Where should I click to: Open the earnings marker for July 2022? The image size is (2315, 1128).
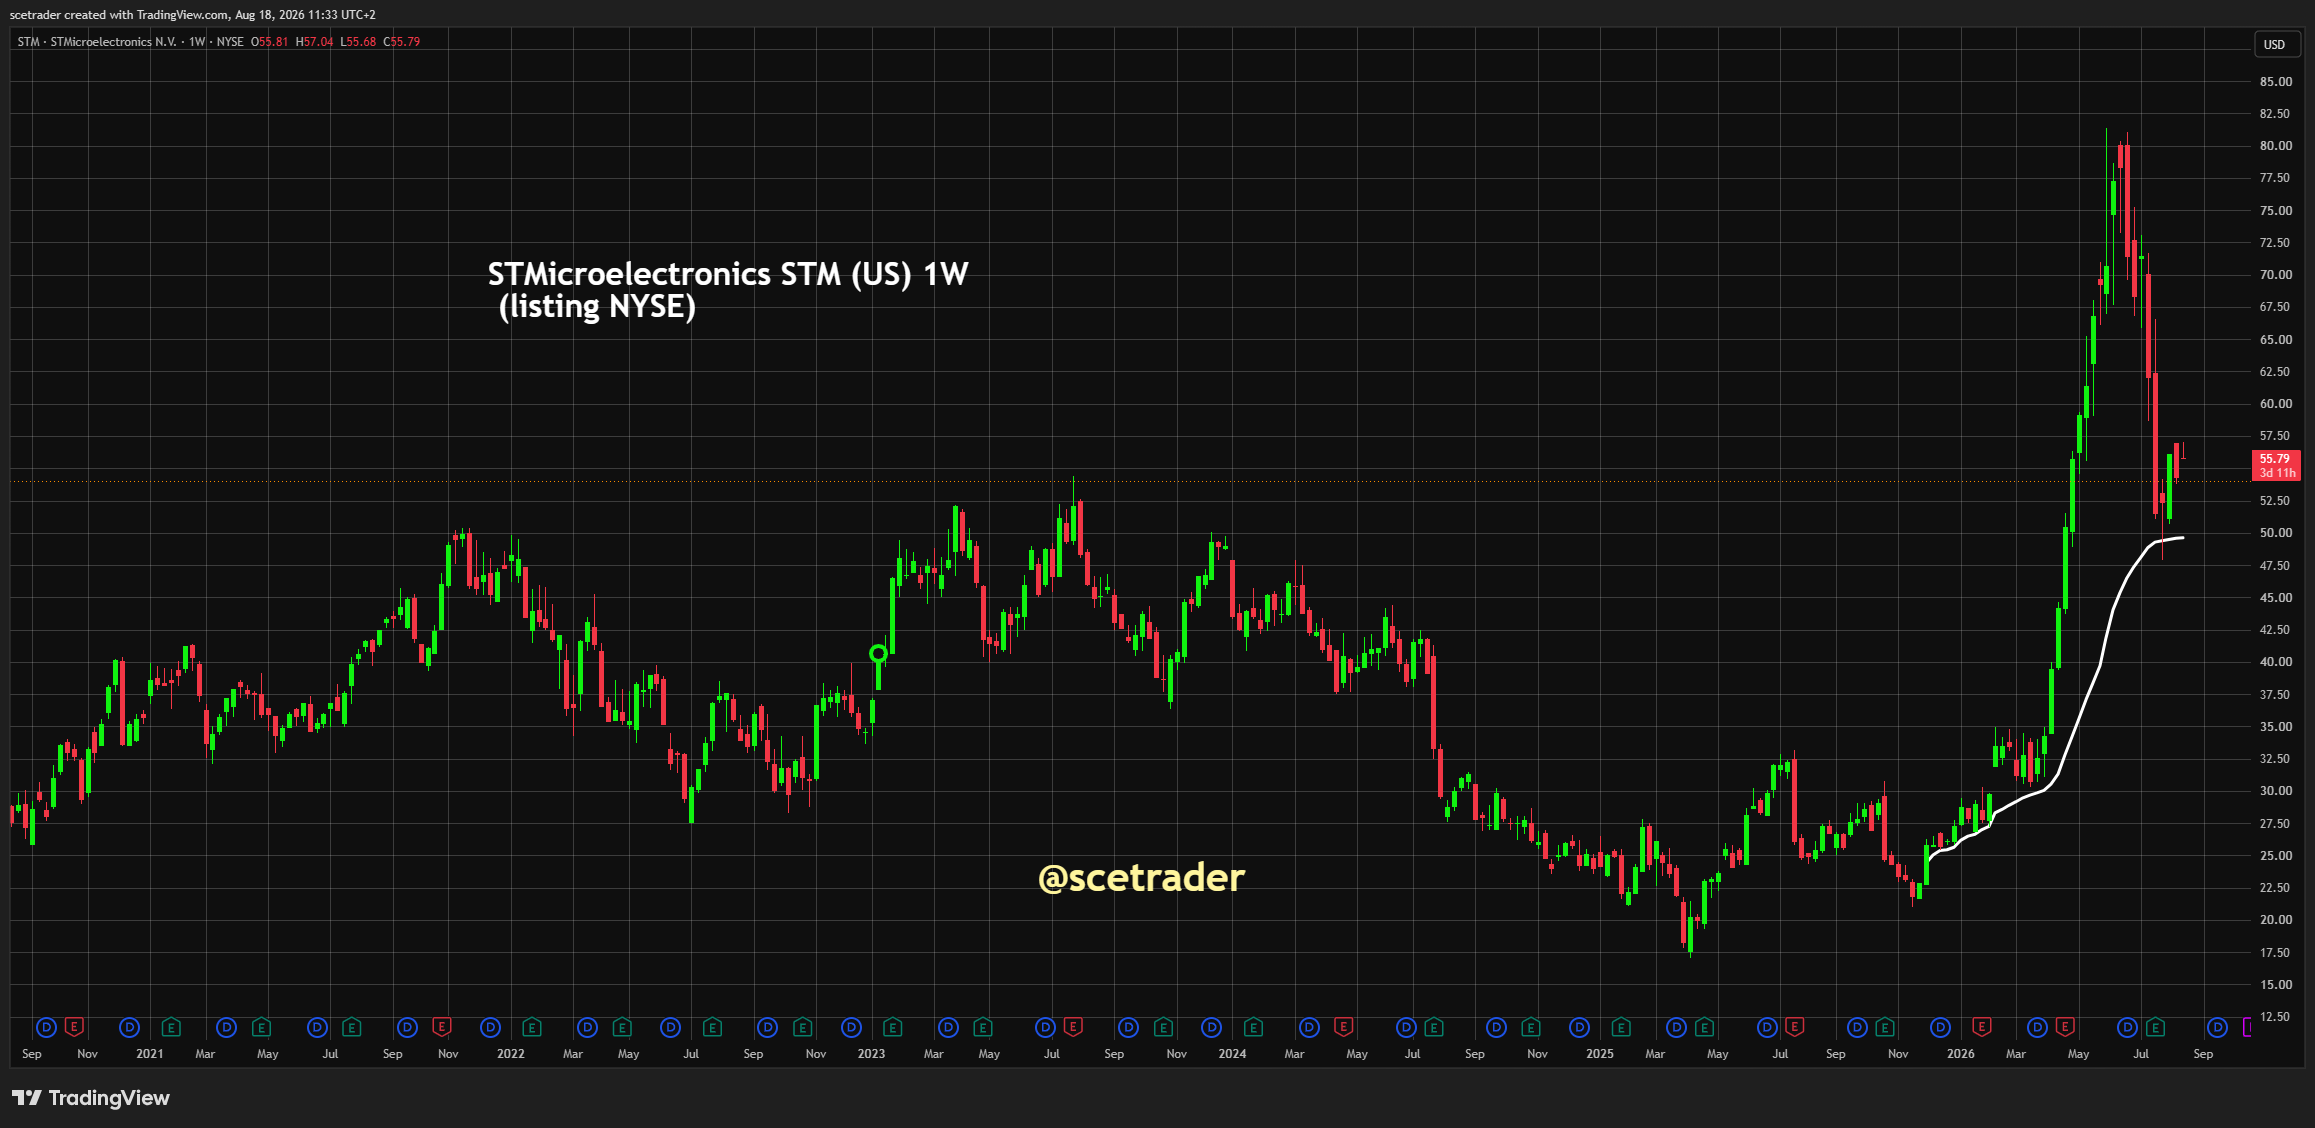coord(712,1027)
